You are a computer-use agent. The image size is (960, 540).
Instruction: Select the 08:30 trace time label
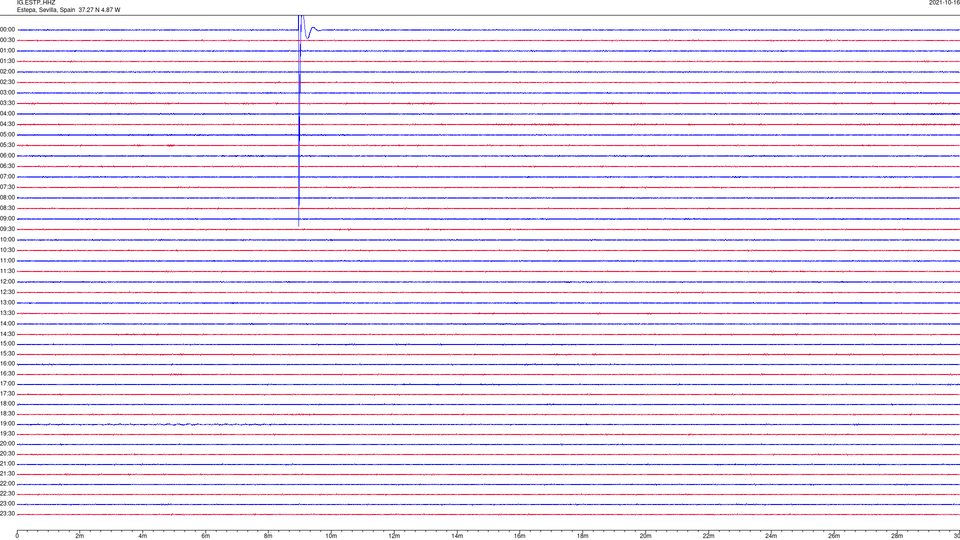click(7, 208)
